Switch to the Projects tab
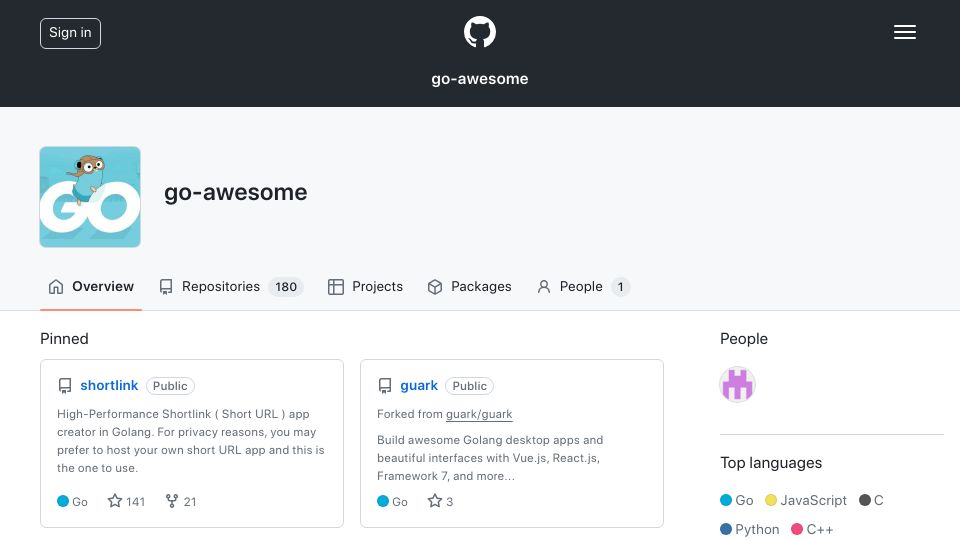This screenshot has height=540, width=960. point(366,287)
